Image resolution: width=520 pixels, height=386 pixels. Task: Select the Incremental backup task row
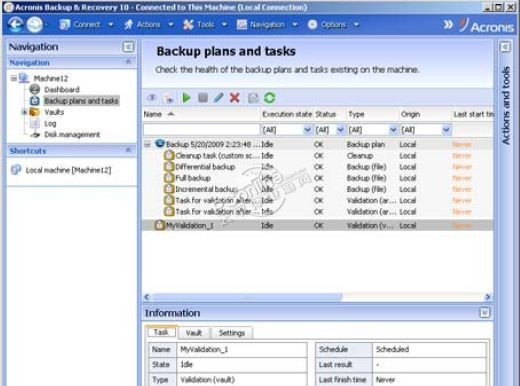(318, 189)
